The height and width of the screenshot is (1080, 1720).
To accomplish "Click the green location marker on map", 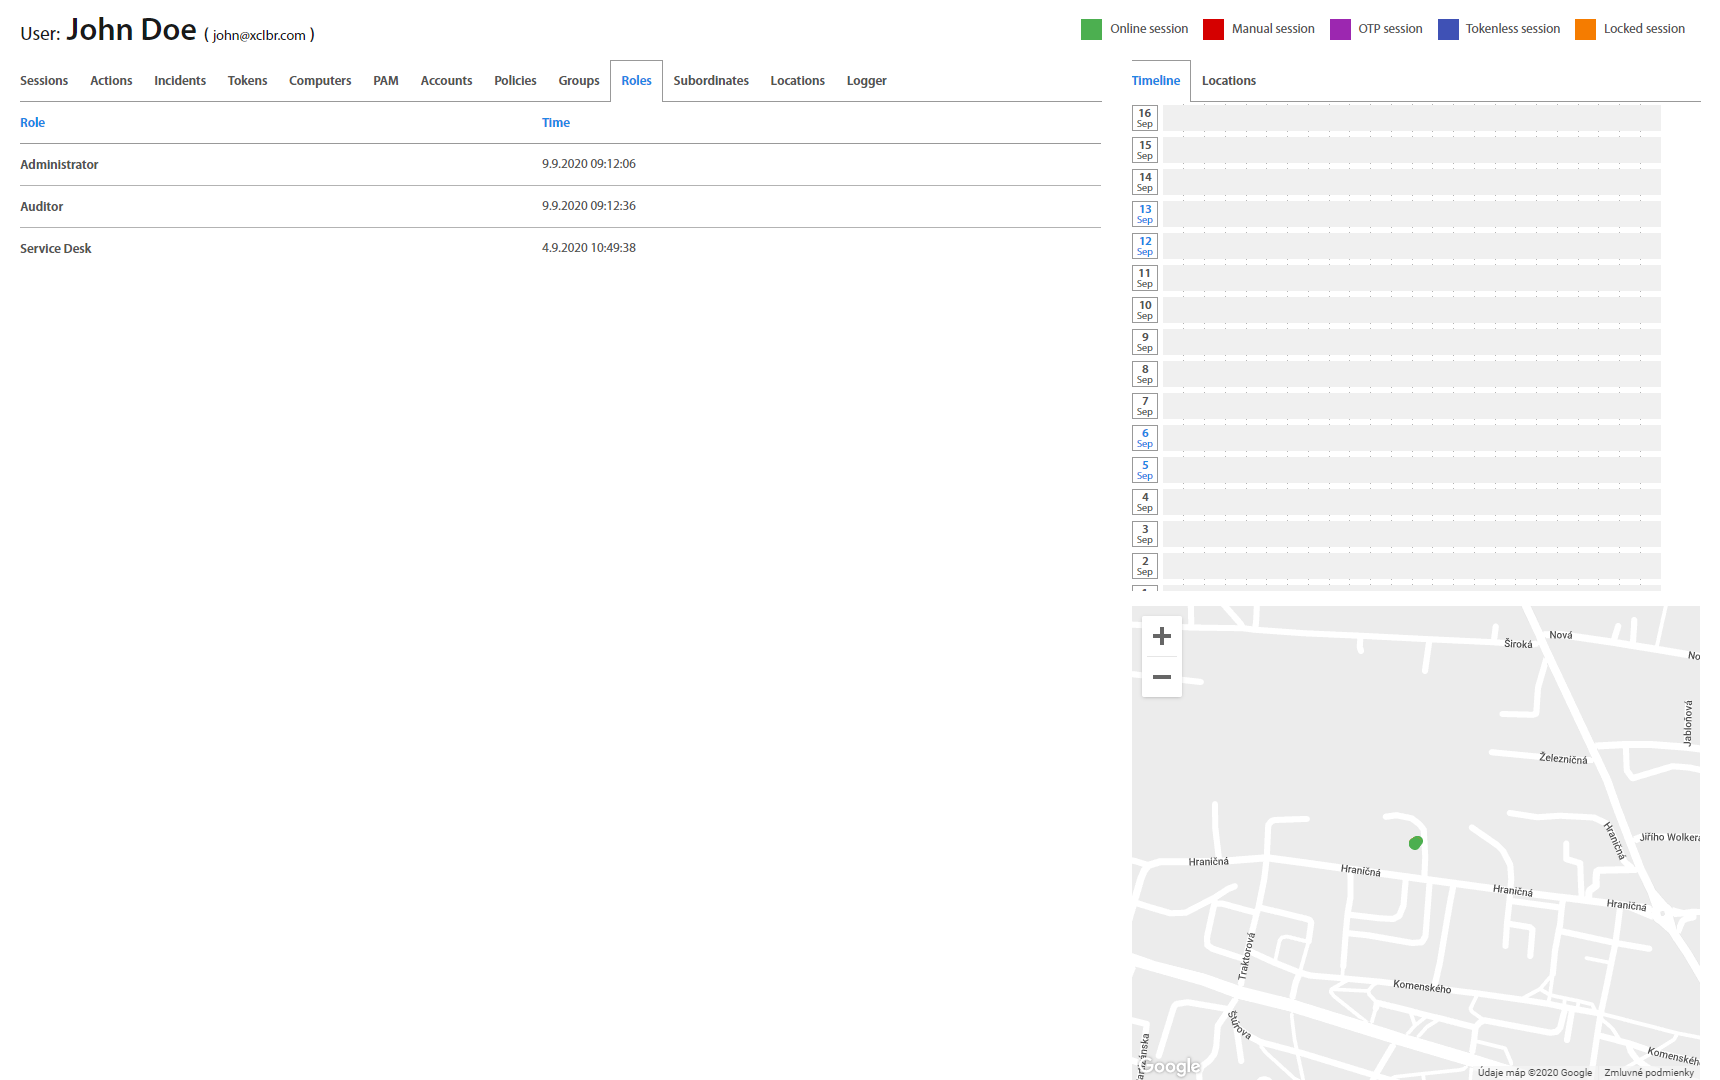I will (1415, 843).
